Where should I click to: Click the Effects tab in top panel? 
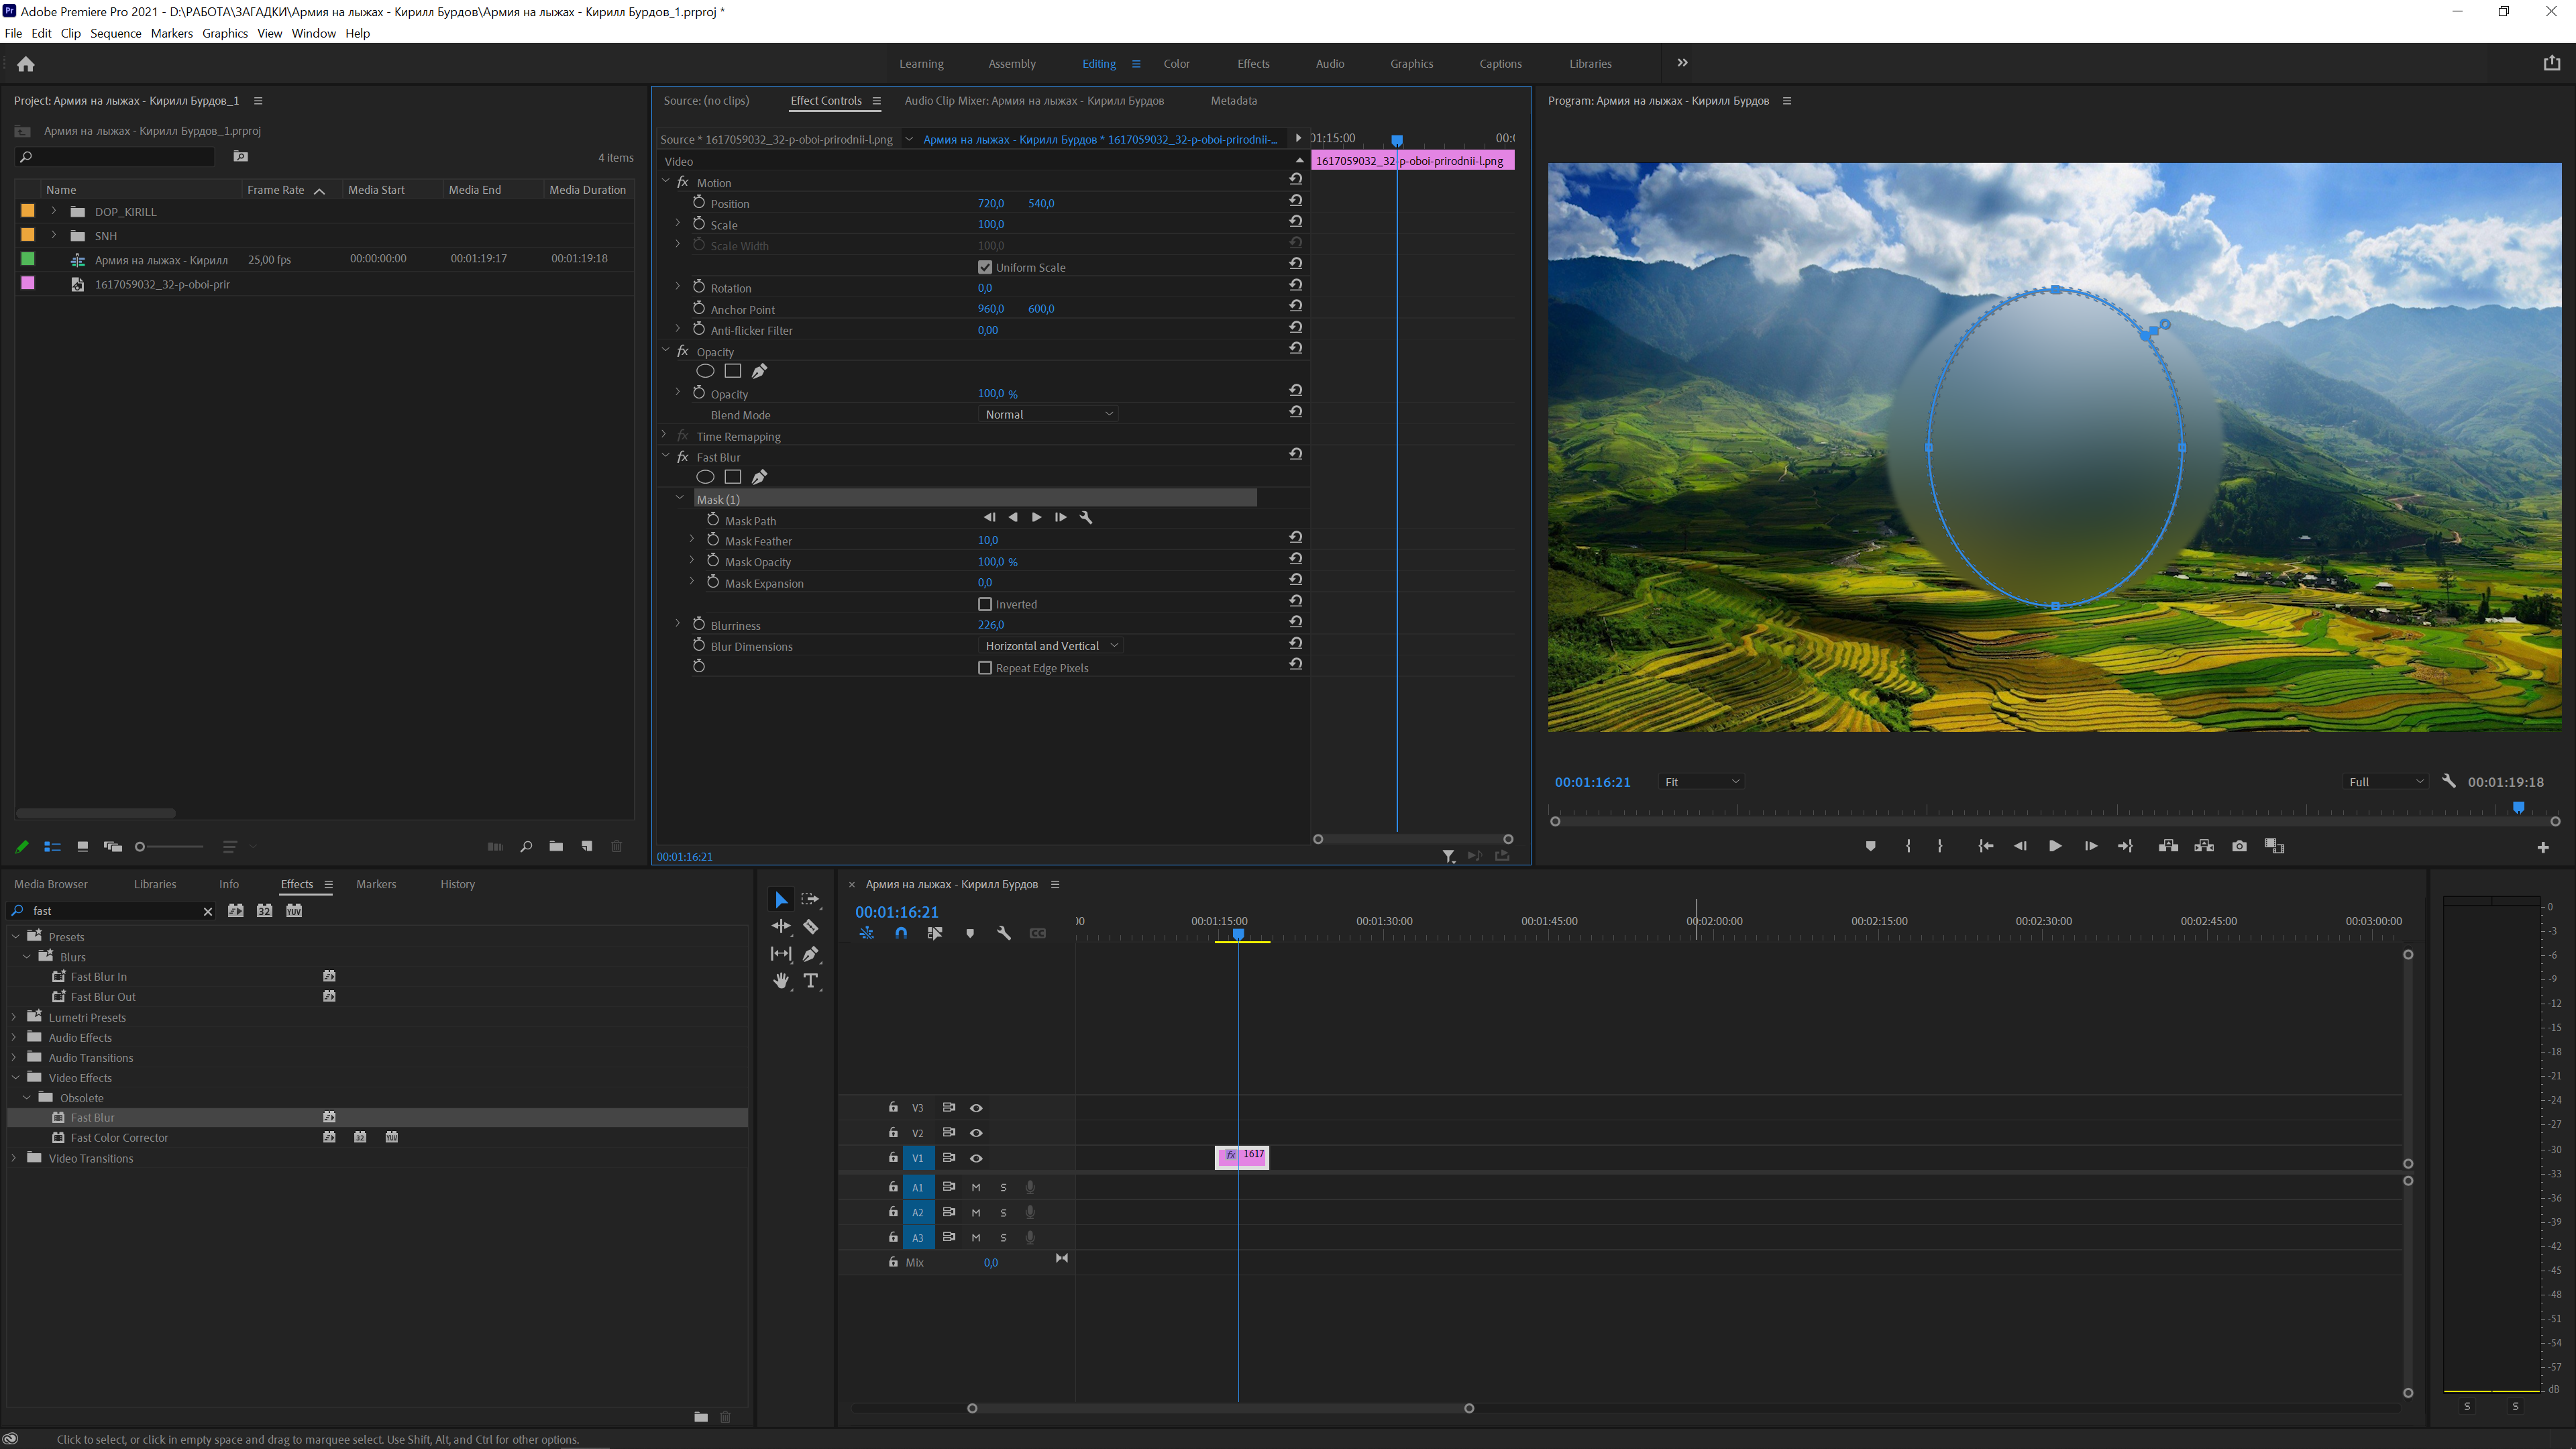(x=1252, y=64)
